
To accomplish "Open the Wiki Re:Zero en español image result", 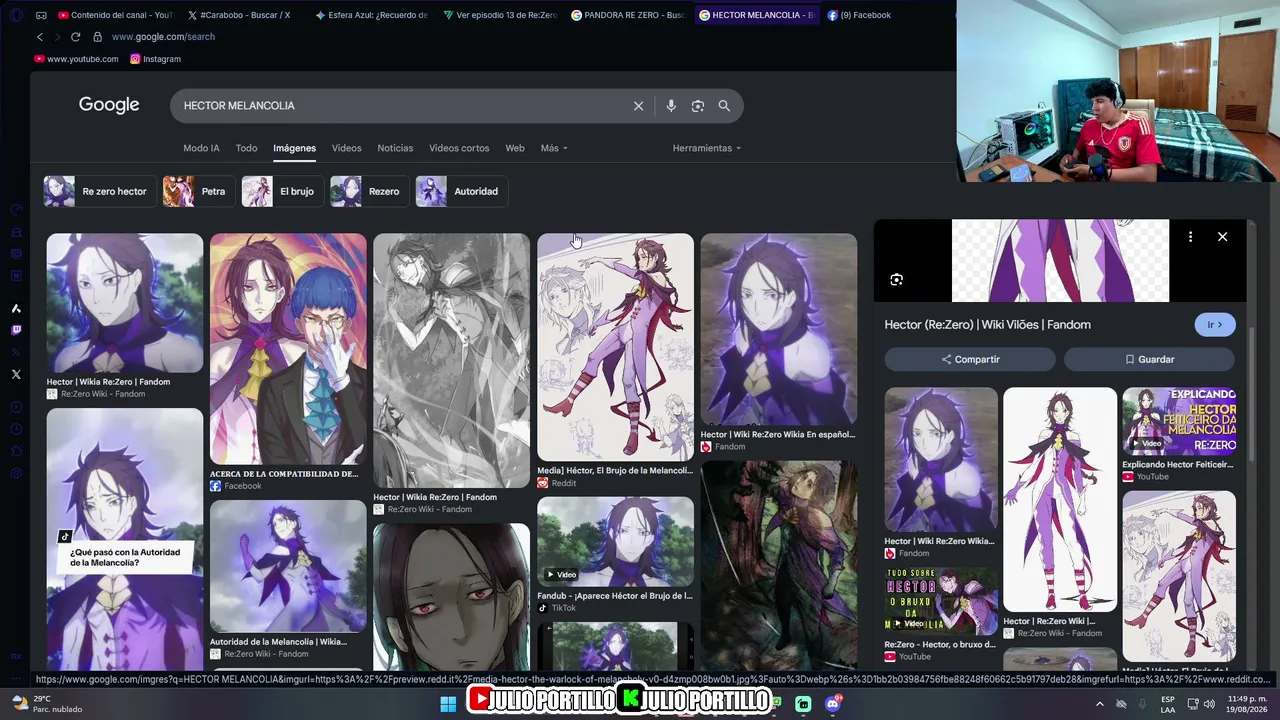I will tap(779, 330).
